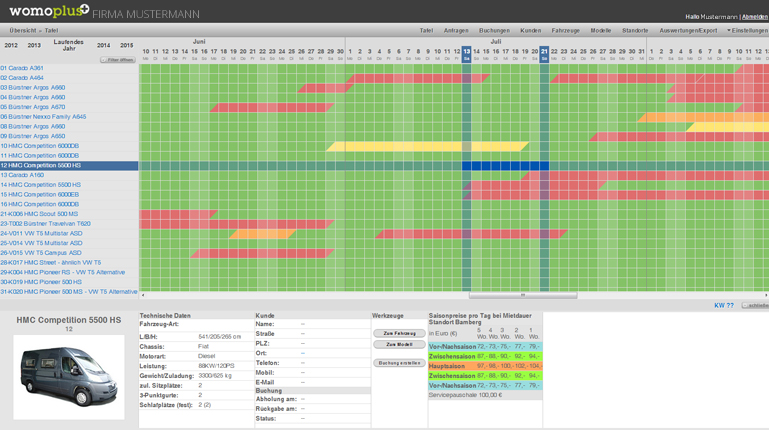Open vehicle 31-K020 HMC Pioneer 500 MS
769x430 pixels.
69,292
